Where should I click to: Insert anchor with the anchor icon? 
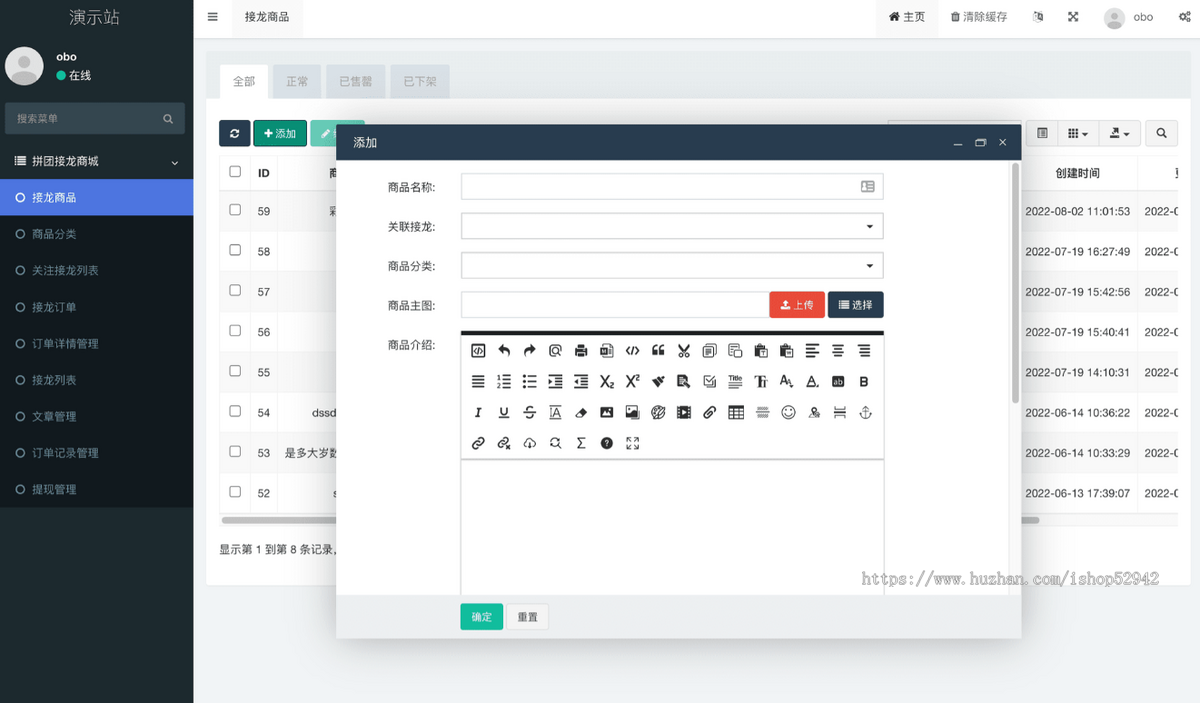(866, 412)
